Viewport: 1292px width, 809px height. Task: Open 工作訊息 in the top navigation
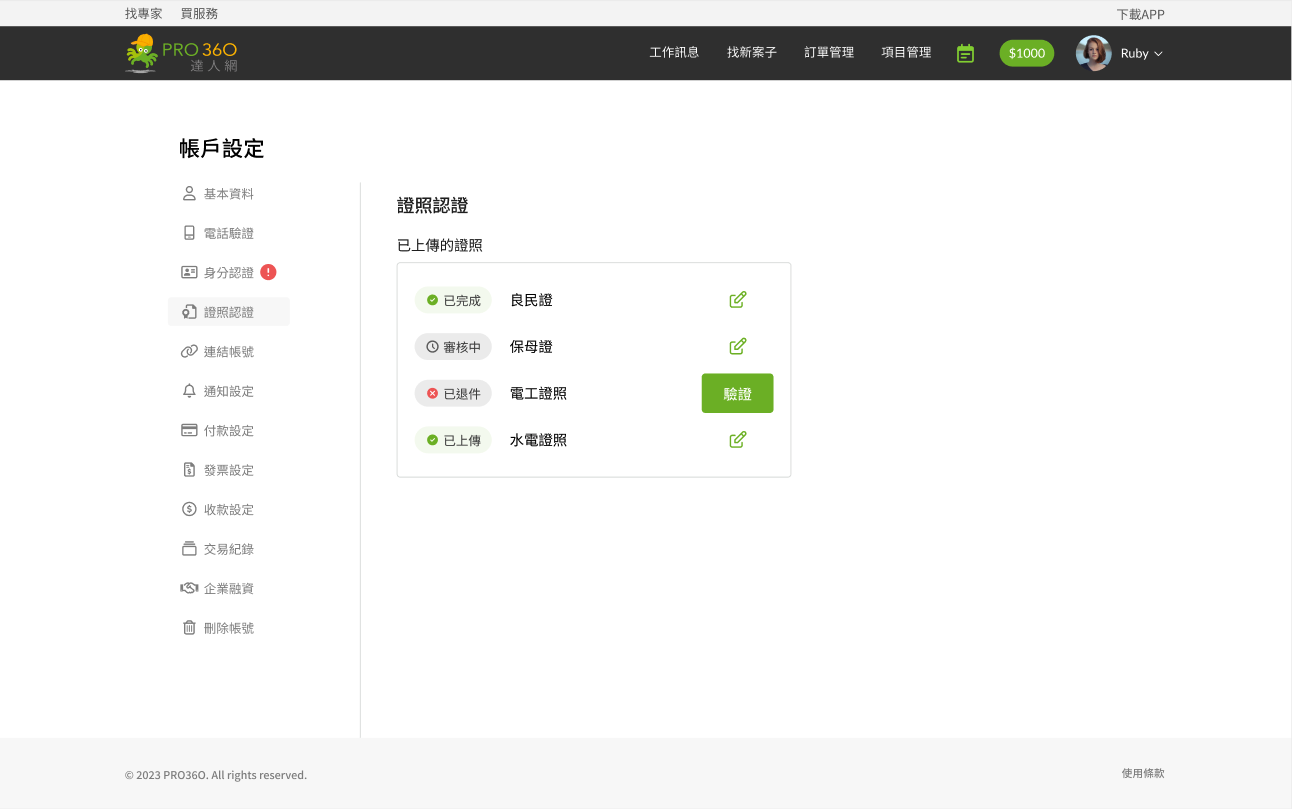(674, 53)
